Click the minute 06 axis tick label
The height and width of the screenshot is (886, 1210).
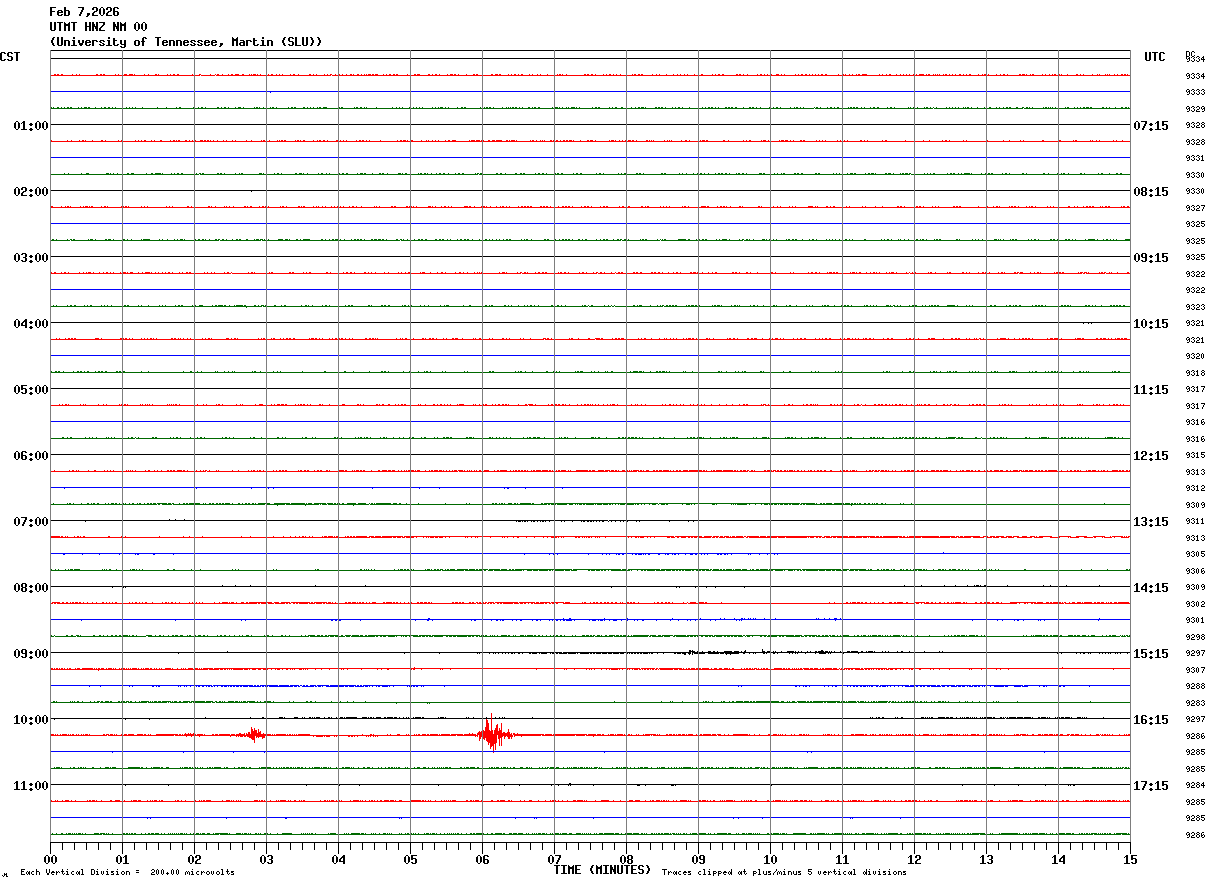(482, 859)
